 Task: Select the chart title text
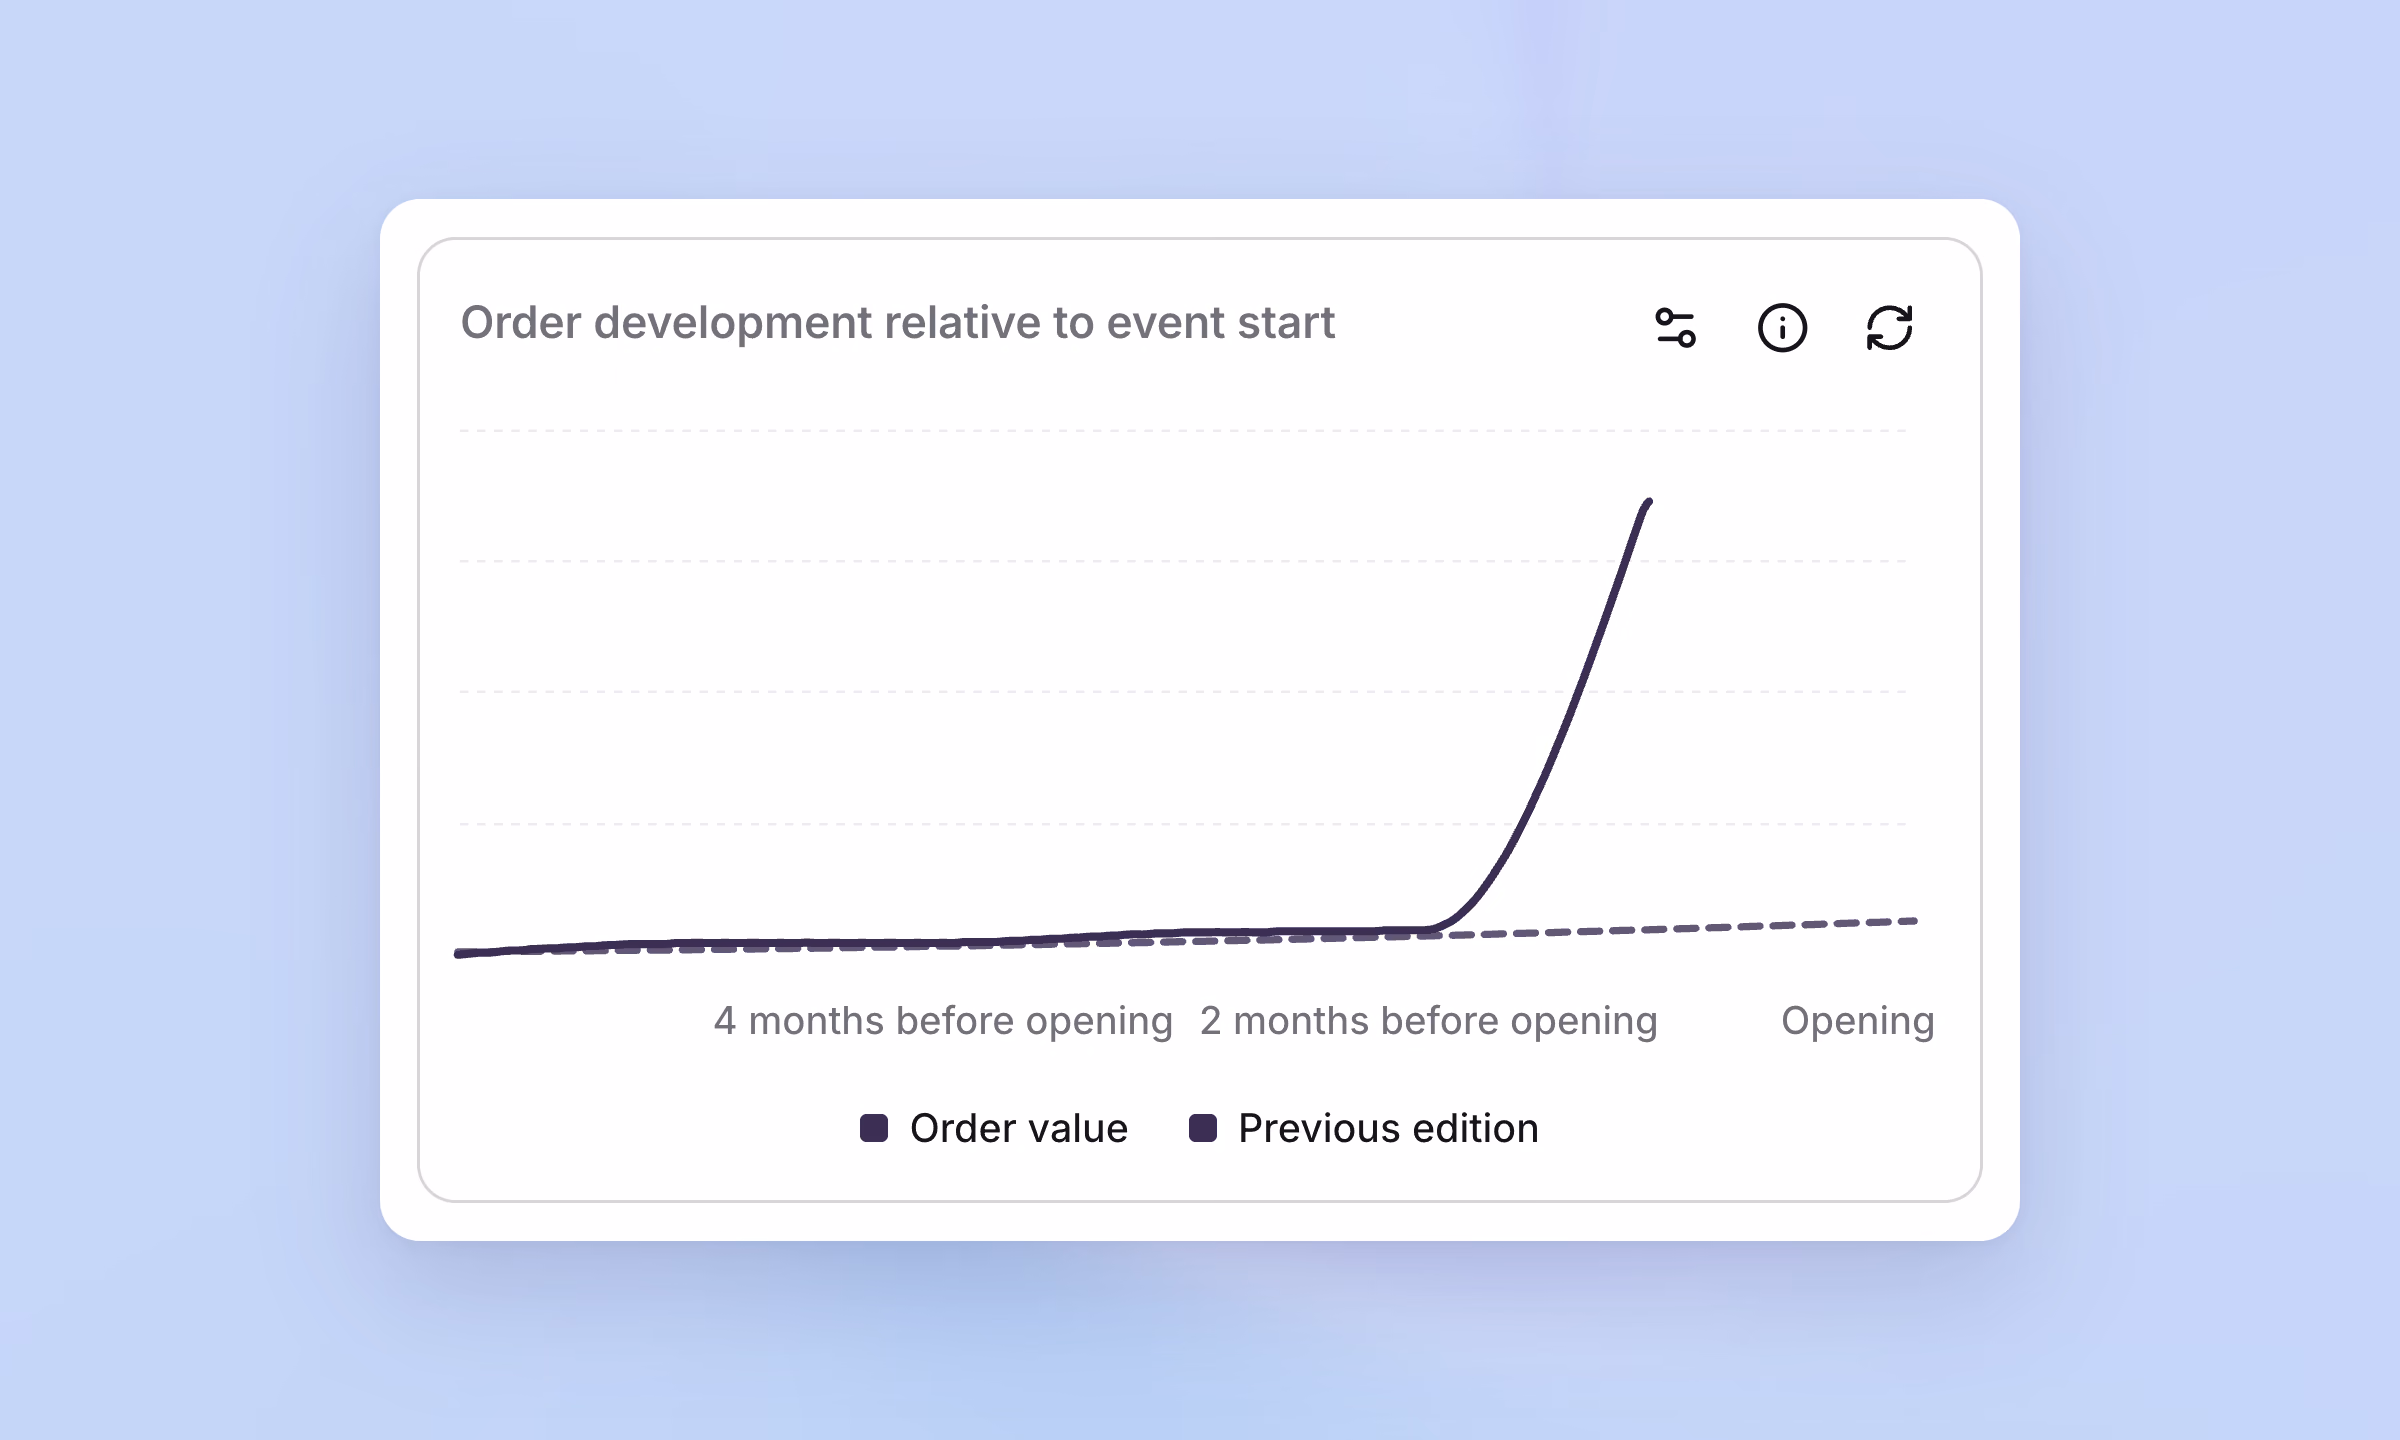897,323
